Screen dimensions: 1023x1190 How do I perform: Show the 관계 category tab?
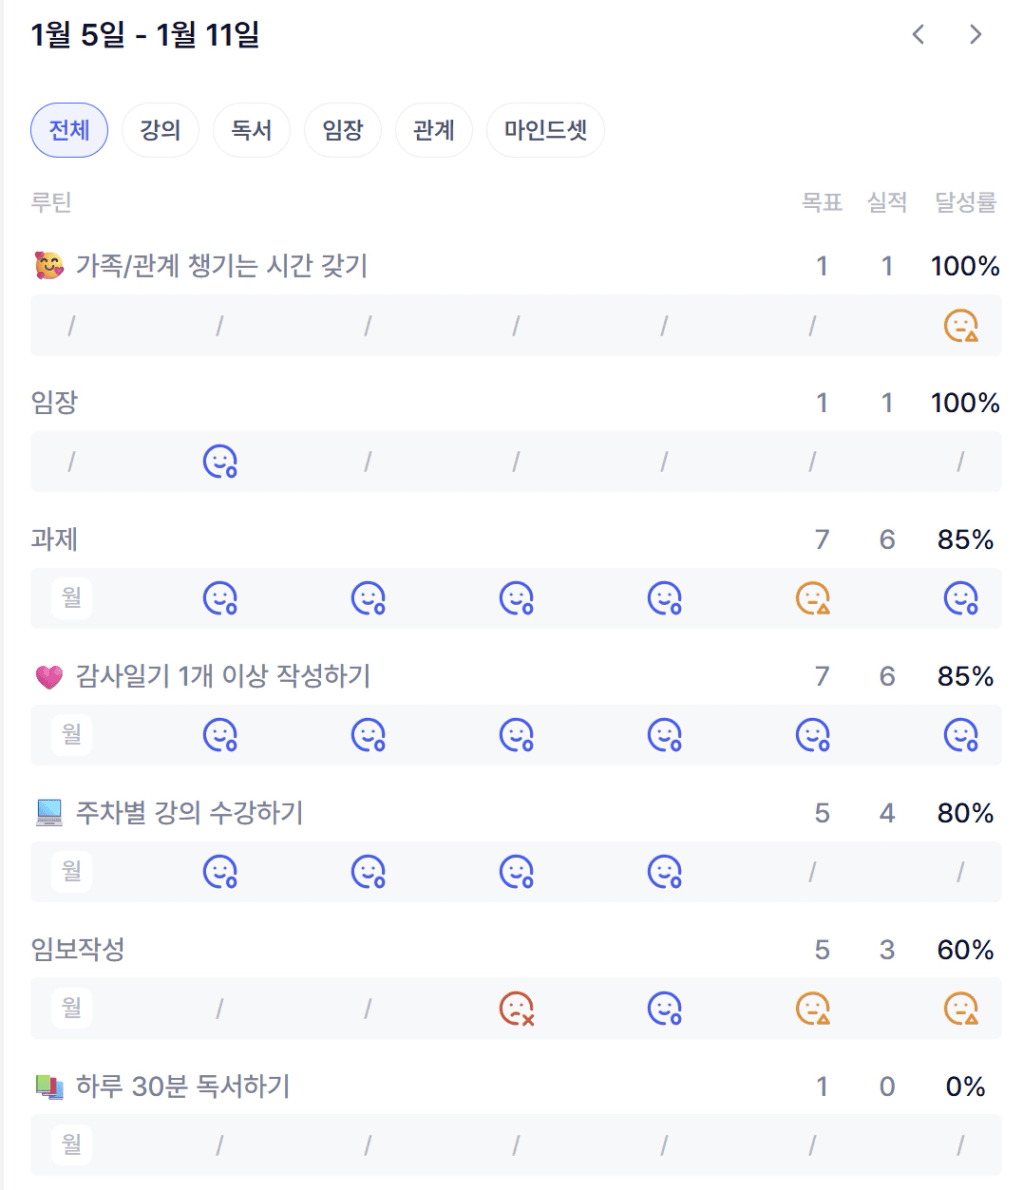pyautogui.click(x=433, y=130)
